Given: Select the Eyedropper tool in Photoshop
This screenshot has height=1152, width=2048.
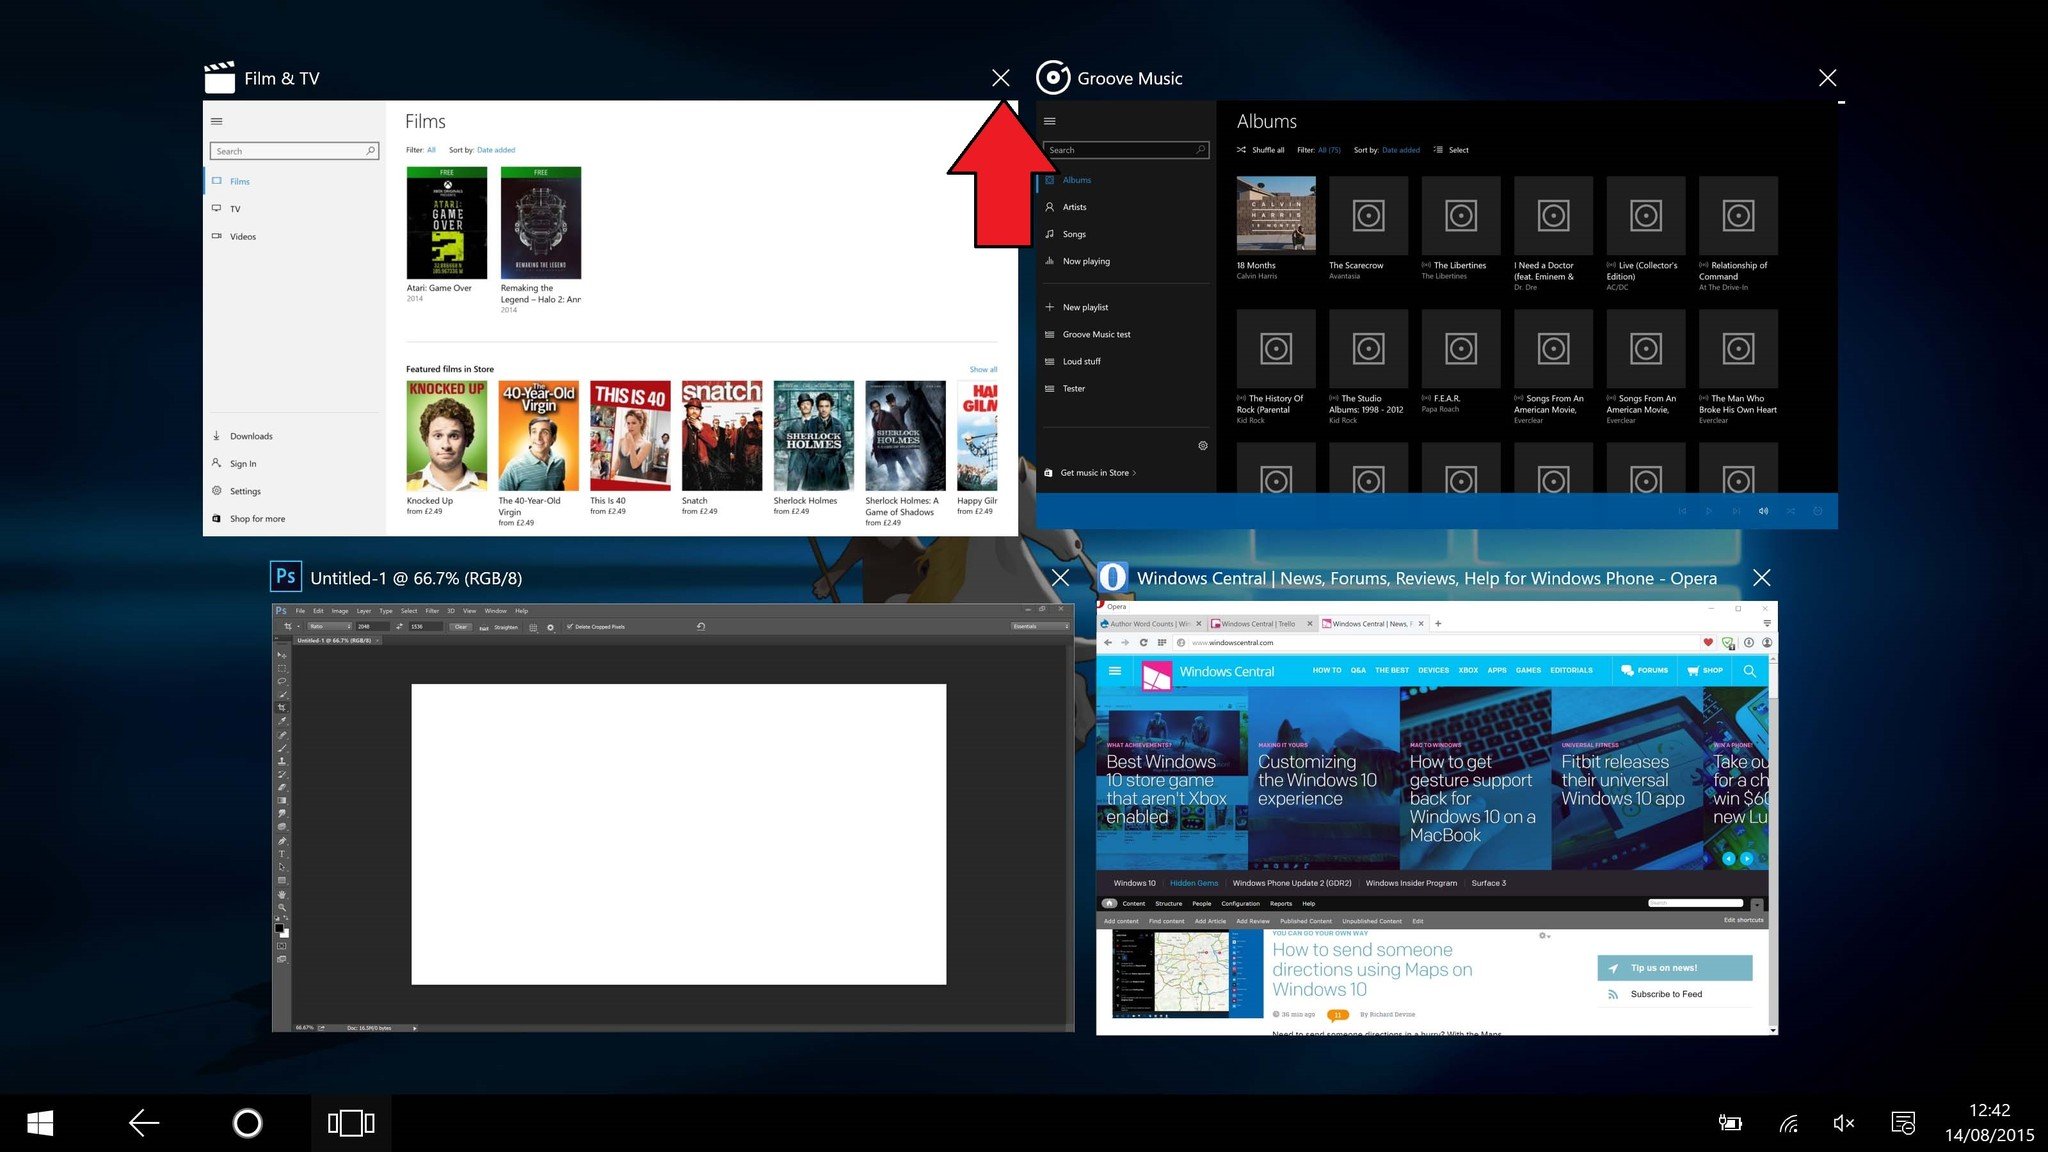Looking at the screenshot, I should [281, 720].
